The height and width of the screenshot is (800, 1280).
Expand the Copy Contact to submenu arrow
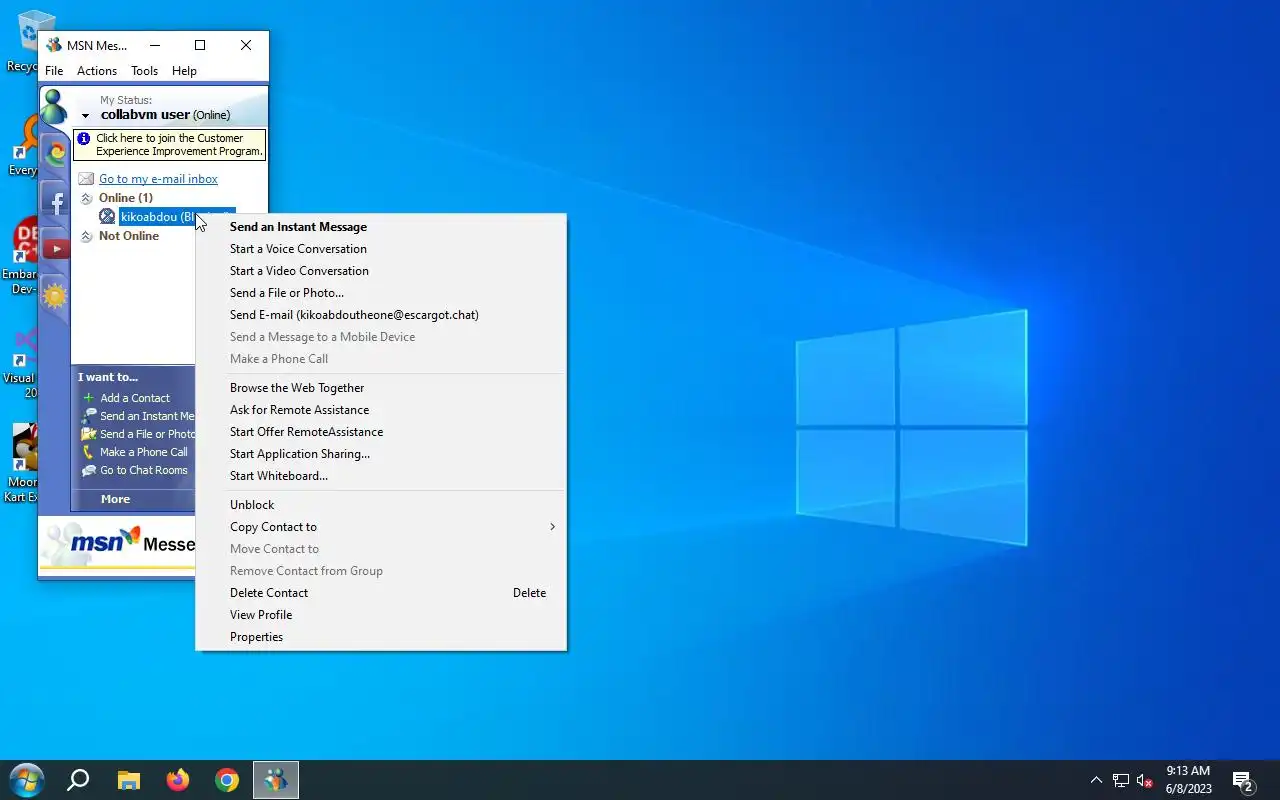pyautogui.click(x=552, y=527)
